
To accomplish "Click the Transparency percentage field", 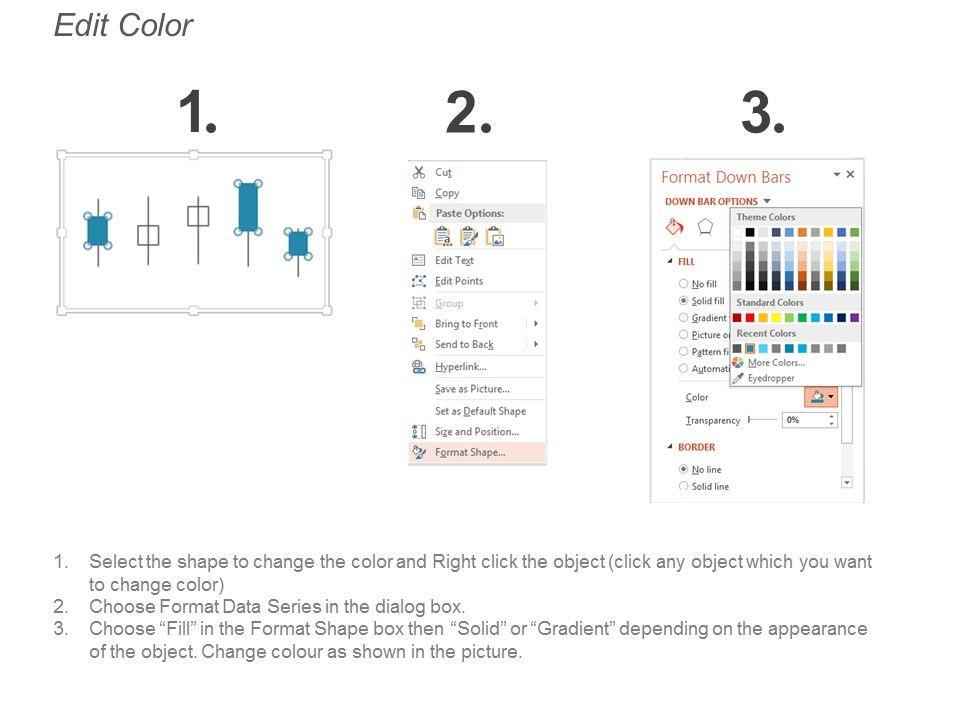I will pos(806,420).
